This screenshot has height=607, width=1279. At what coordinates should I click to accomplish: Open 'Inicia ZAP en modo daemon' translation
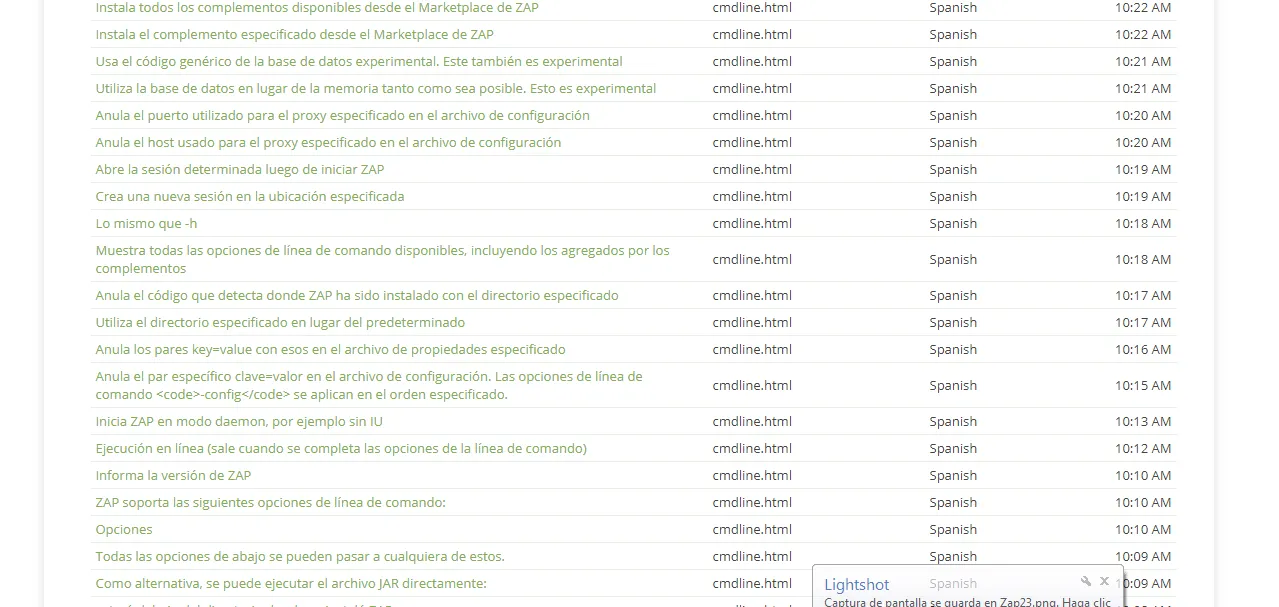239,421
